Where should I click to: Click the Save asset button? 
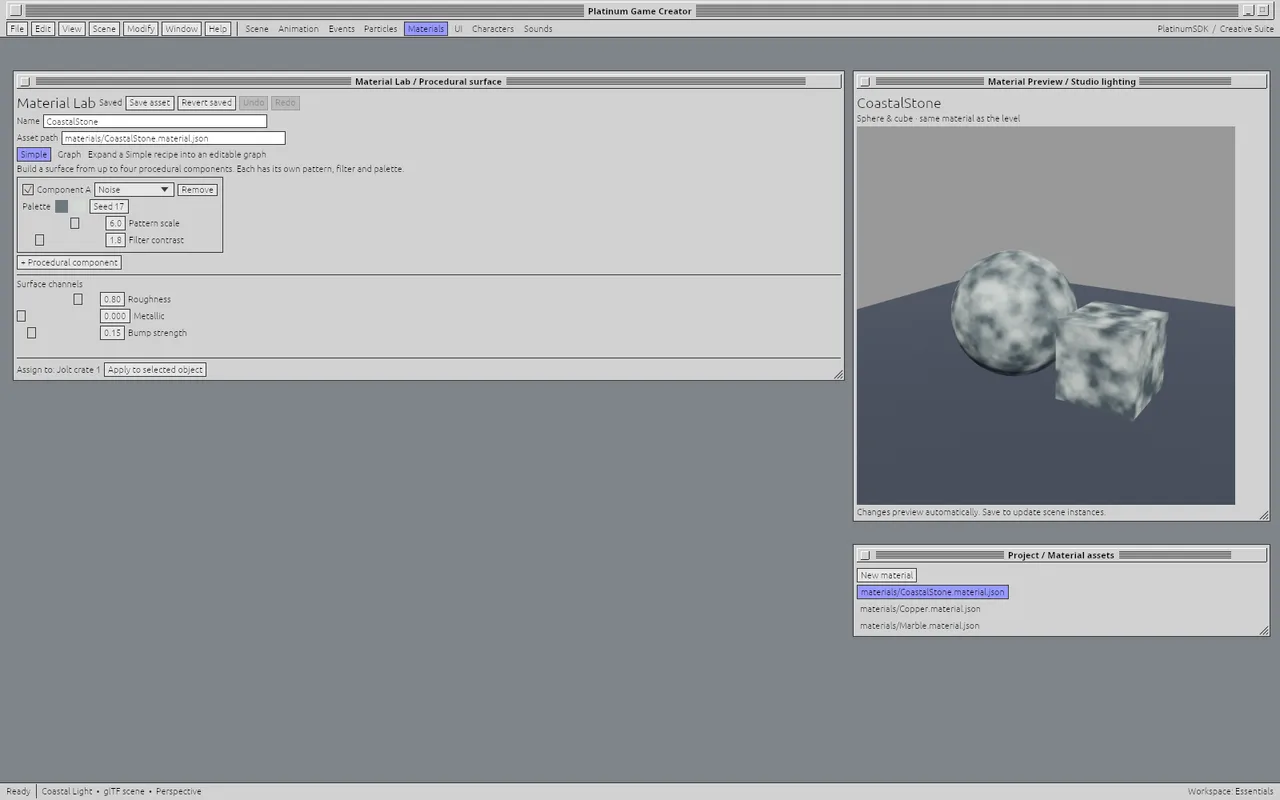[x=150, y=103]
